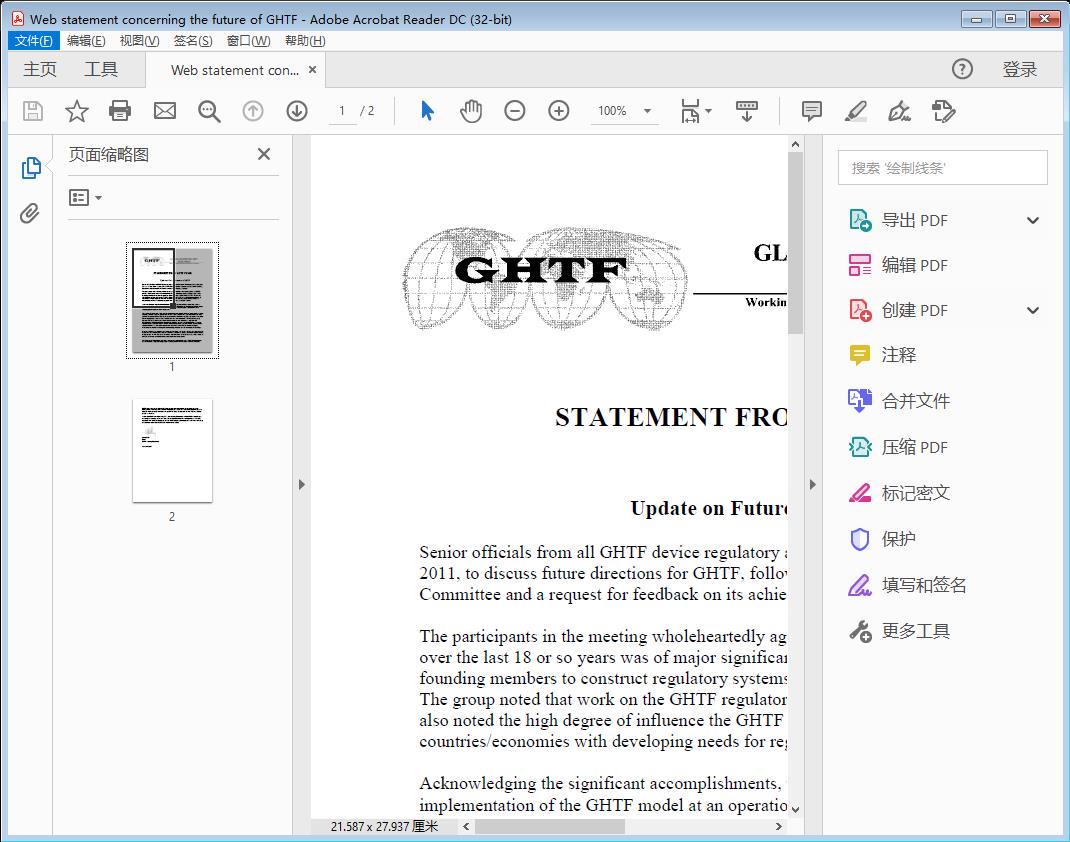Image resolution: width=1070 pixels, height=842 pixels.
Task: Save the PDF file
Action: coord(32,110)
